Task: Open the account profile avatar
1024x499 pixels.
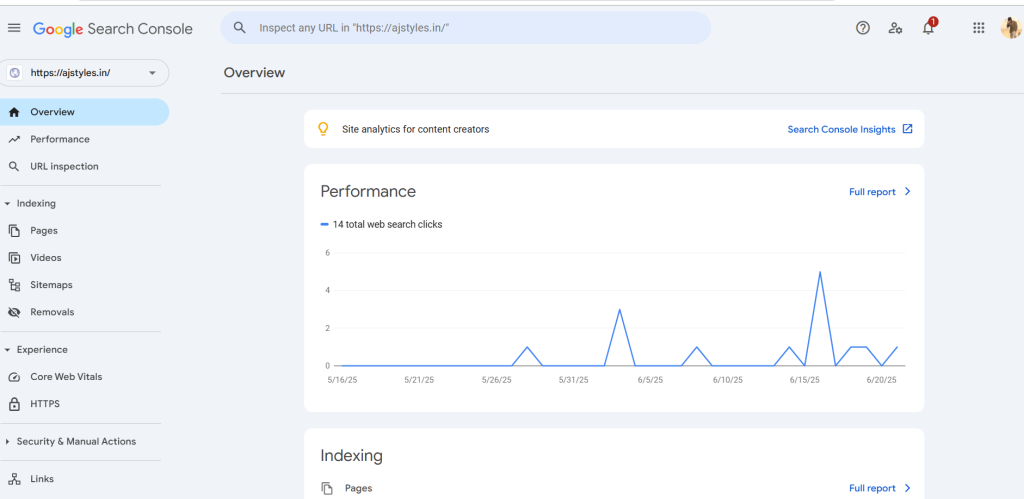Action: pyautogui.click(x=1011, y=27)
